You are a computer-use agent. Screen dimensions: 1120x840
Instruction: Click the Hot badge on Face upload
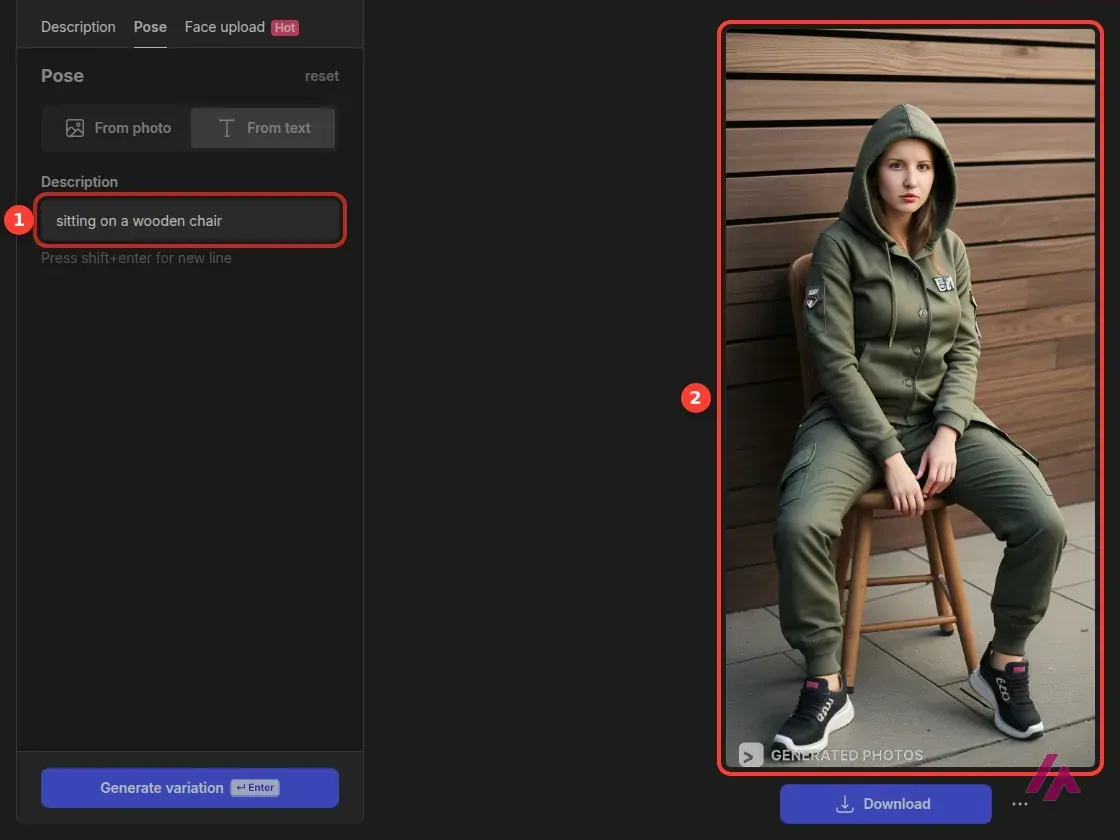[x=285, y=28]
